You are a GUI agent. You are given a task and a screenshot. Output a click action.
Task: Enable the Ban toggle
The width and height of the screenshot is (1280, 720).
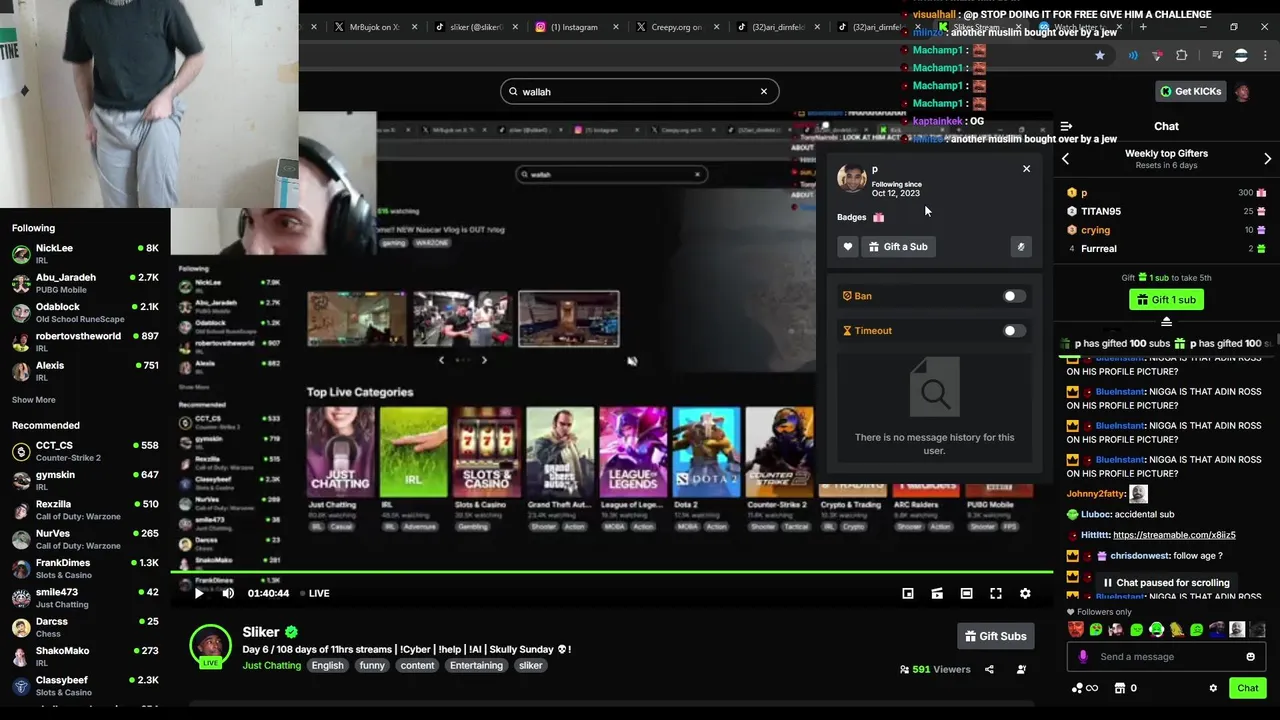pos(1014,296)
